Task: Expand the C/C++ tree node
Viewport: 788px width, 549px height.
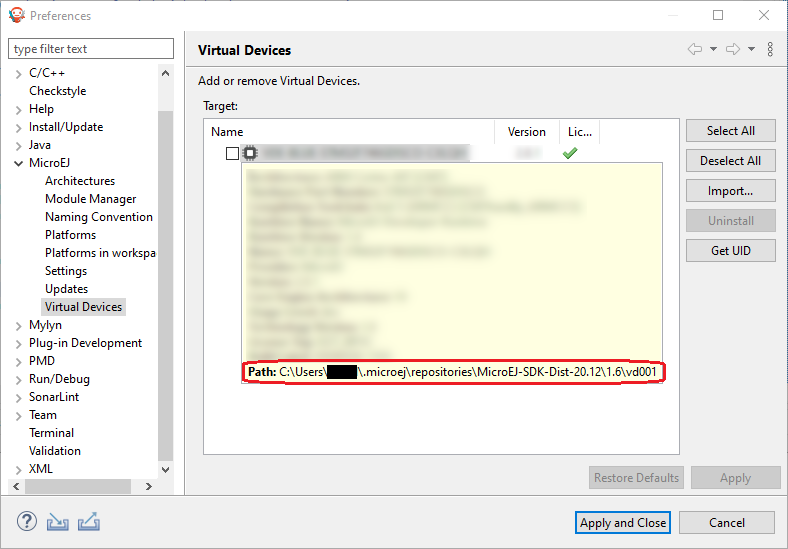Action: point(18,73)
